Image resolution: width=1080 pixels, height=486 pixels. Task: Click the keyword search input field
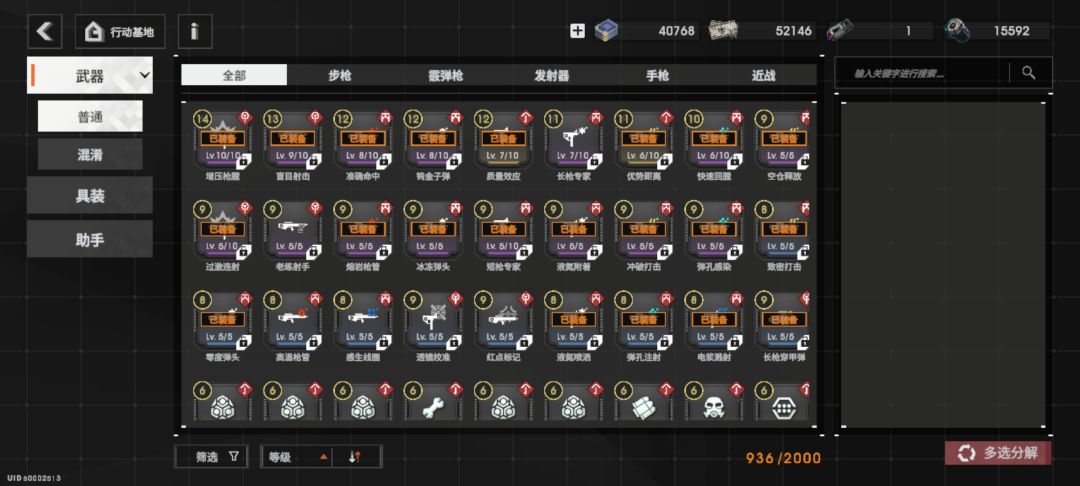pyautogui.click(x=923, y=73)
